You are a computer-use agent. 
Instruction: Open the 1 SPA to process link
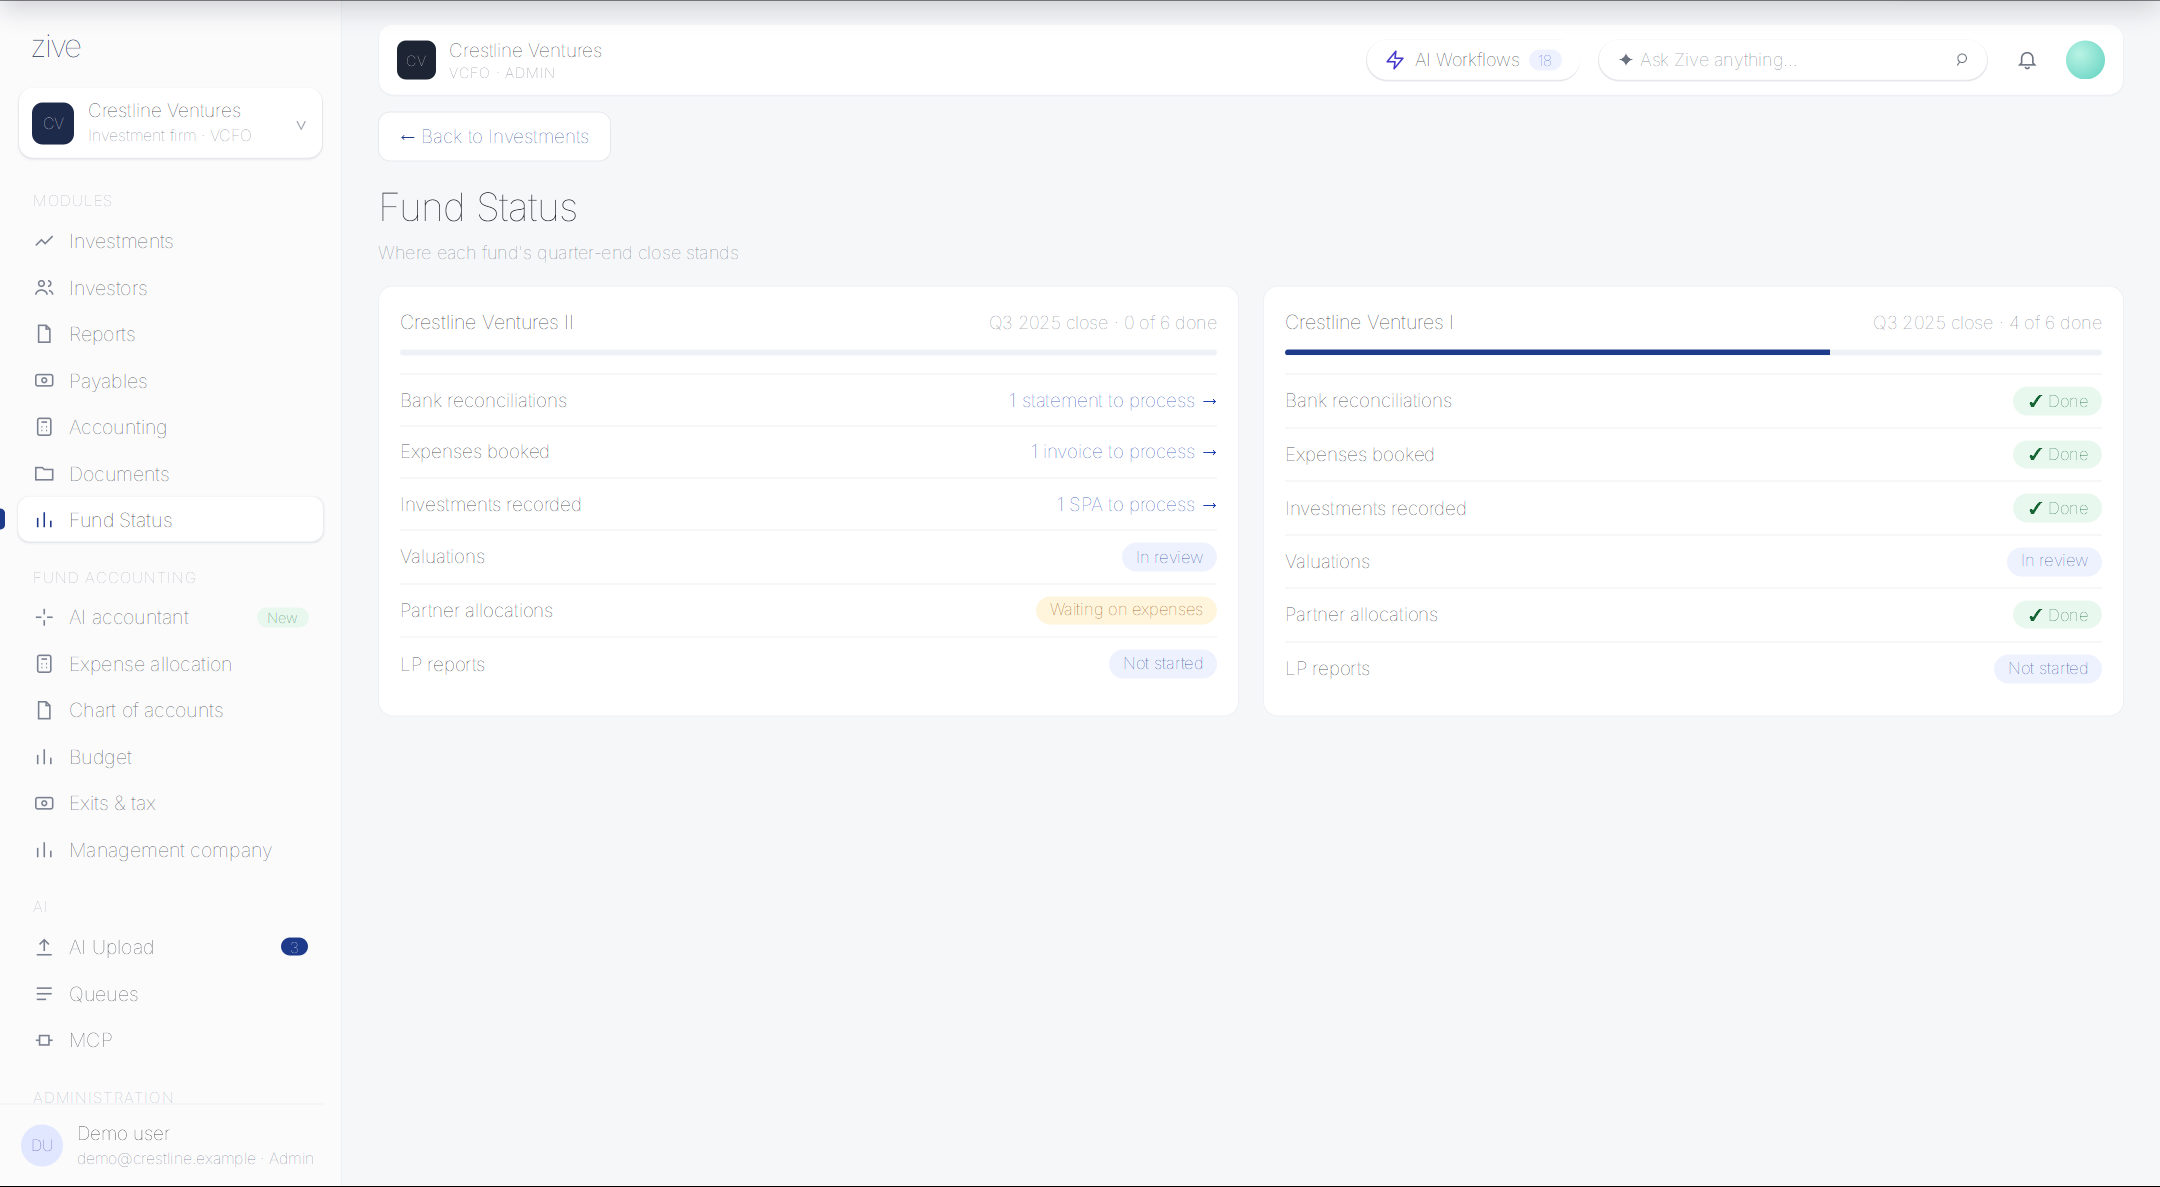(x=1136, y=505)
